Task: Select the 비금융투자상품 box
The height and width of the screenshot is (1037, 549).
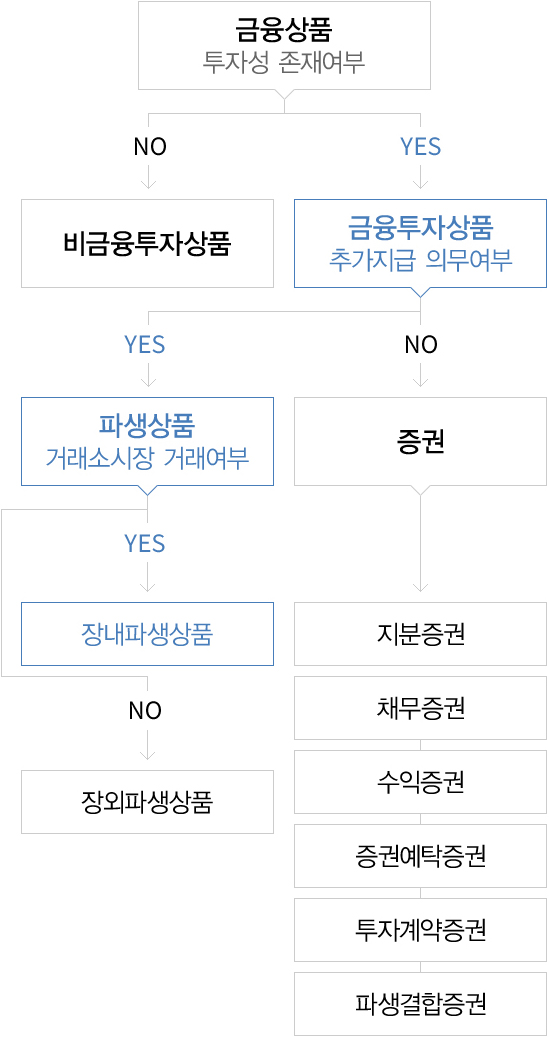Action: (148, 243)
